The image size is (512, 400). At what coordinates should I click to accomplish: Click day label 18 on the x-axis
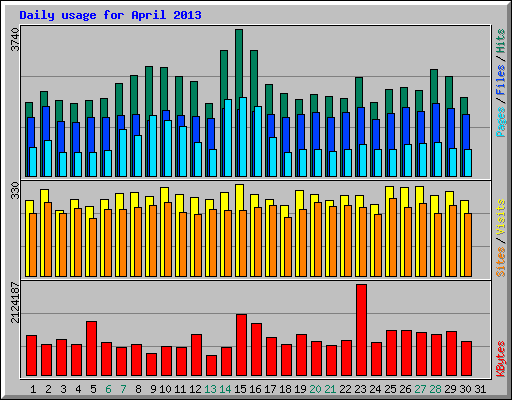pyautogui.click(x=285, y=389)
